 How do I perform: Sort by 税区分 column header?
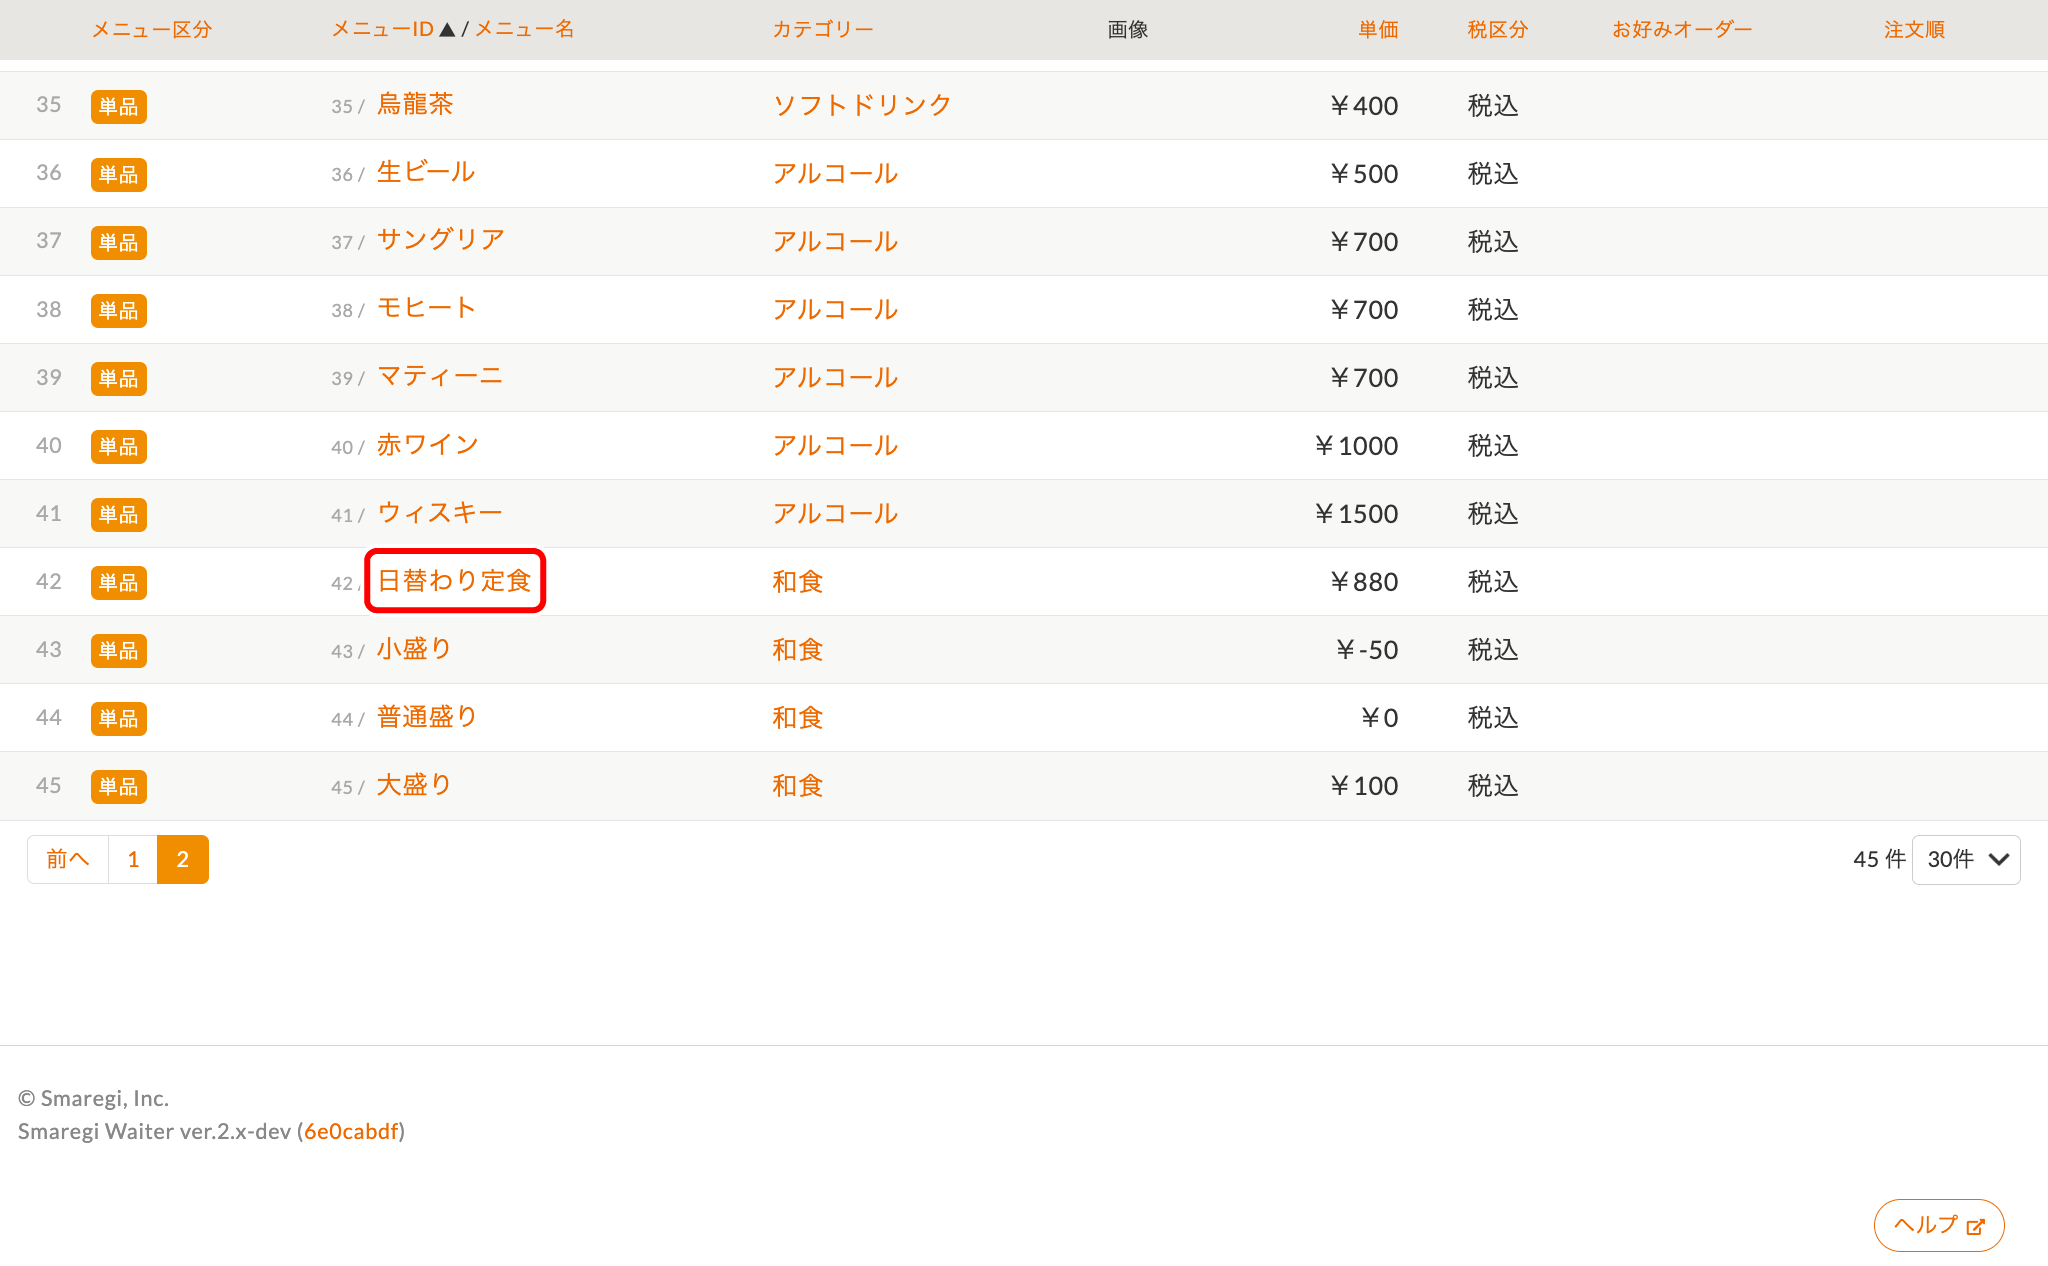click(1498, 30)
